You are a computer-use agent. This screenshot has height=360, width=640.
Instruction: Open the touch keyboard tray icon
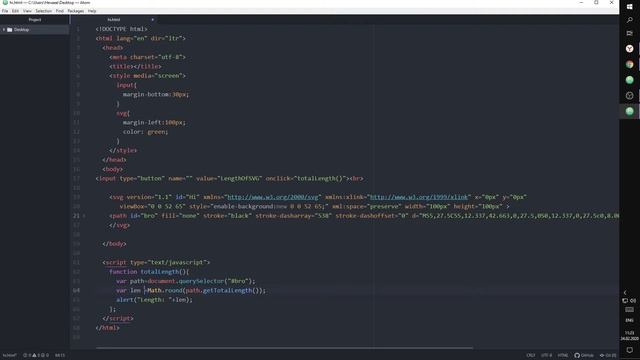click(x=629, y=310)
